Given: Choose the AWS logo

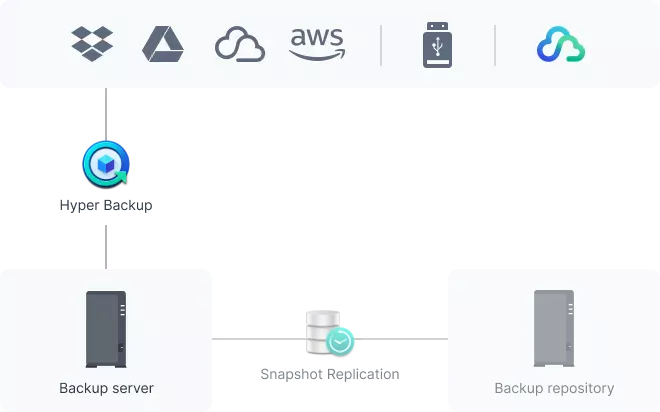Looking at the screenshot, I should pos(317,44).
